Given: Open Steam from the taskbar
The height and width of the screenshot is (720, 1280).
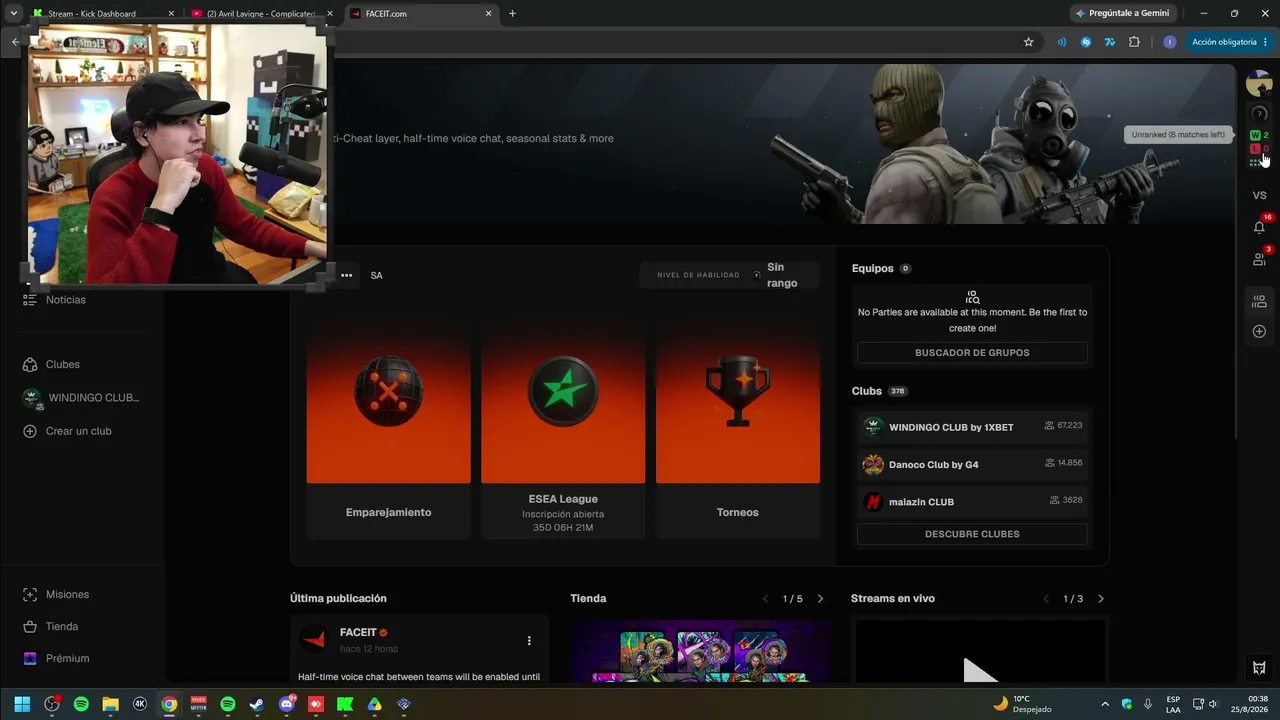Looking at the screenshot, I should pos(257,704).
